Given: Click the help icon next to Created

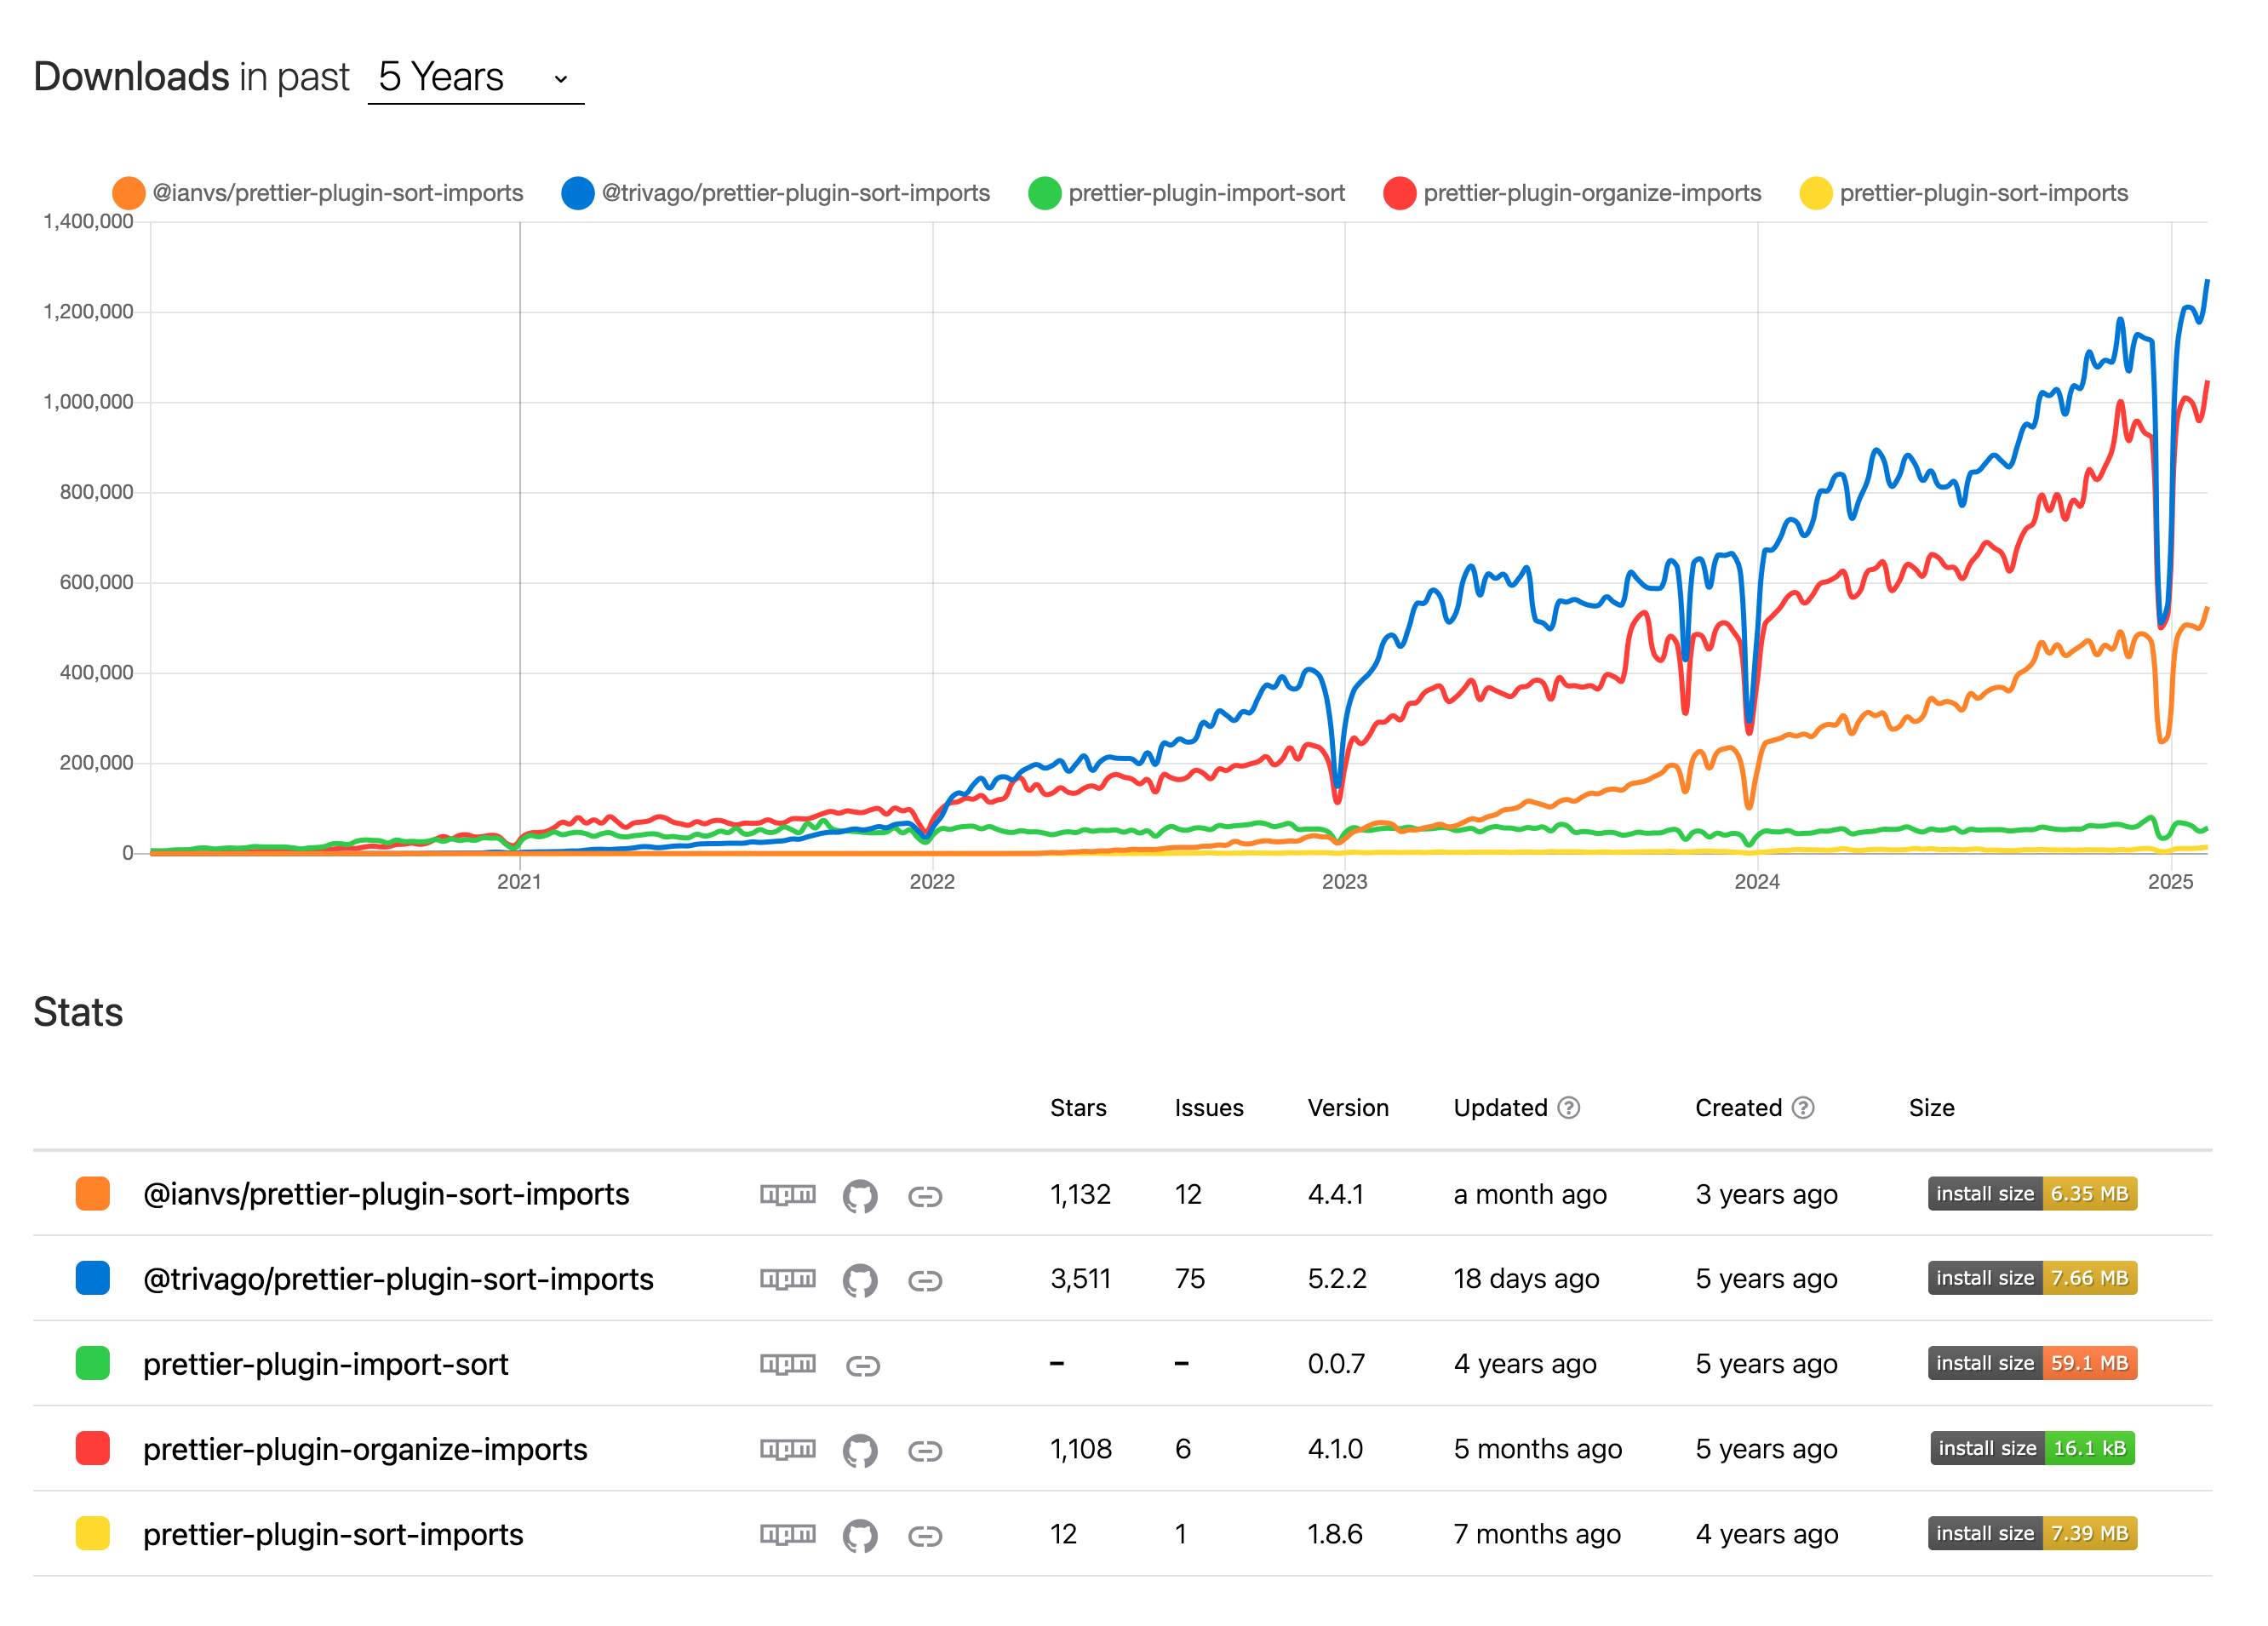Looking at the screenshot, I should point(1803,1108).
